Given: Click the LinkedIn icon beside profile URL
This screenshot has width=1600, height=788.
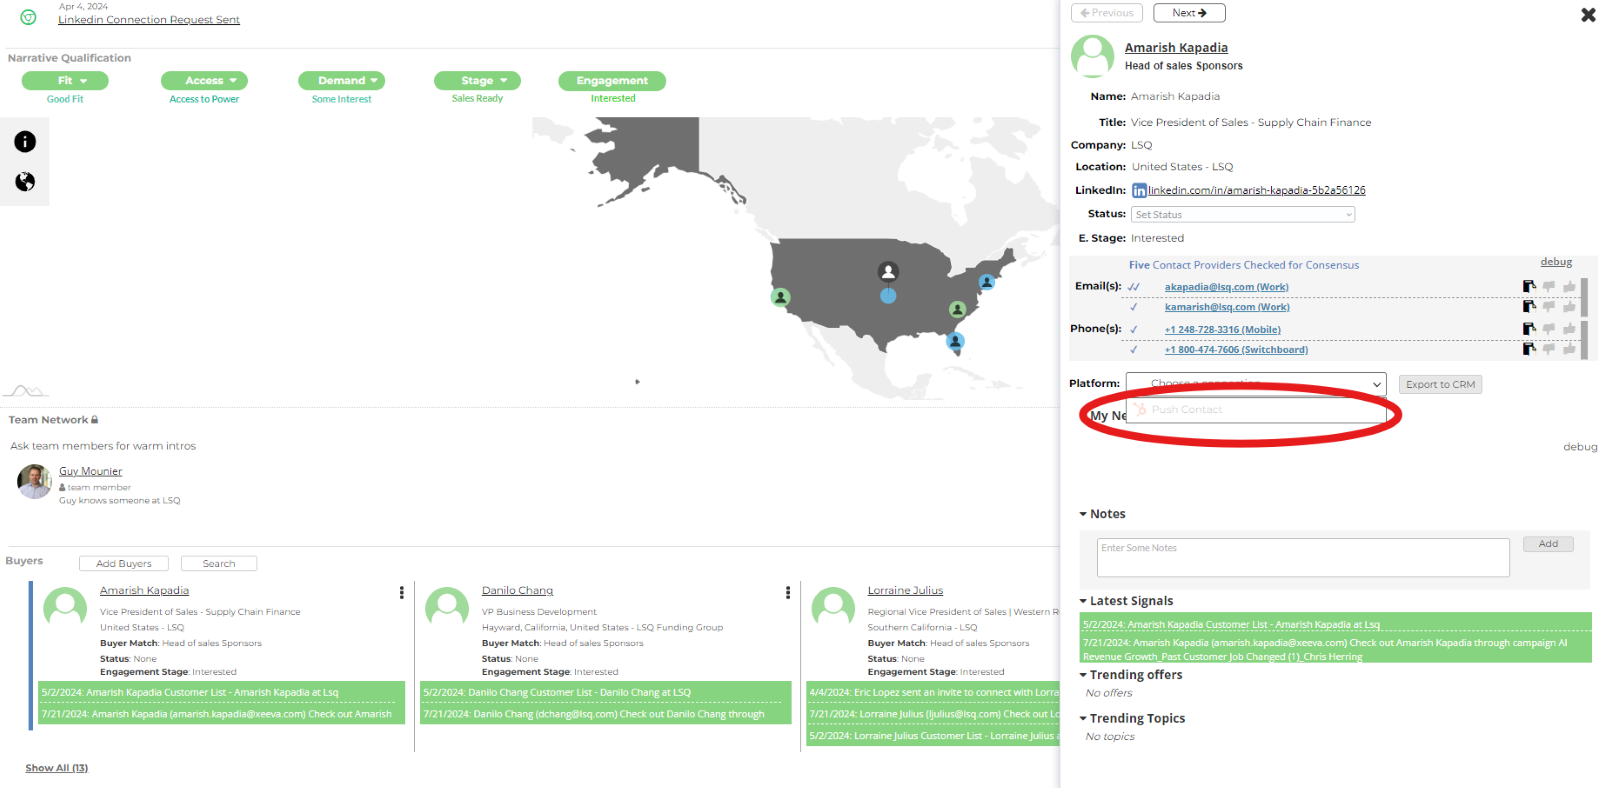Looking at the screenshot, I should tap(1139, 190).
